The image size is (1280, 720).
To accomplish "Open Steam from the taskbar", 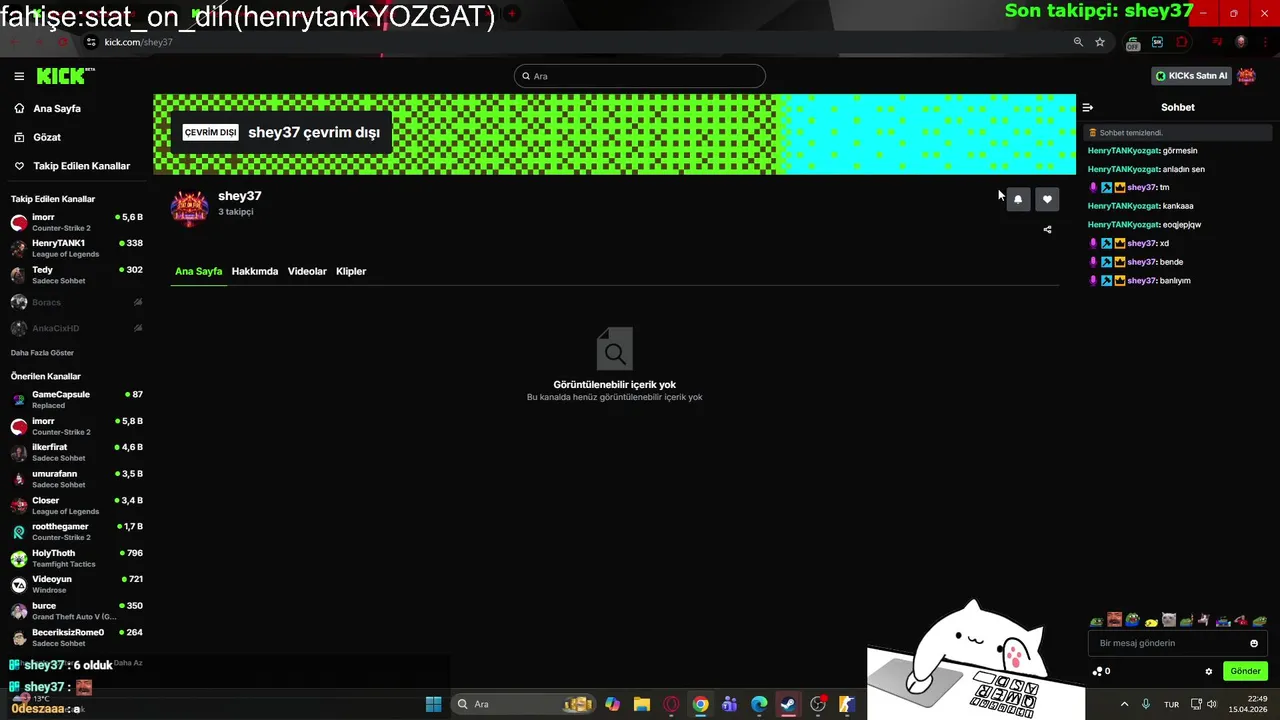I will pos(788,704).
